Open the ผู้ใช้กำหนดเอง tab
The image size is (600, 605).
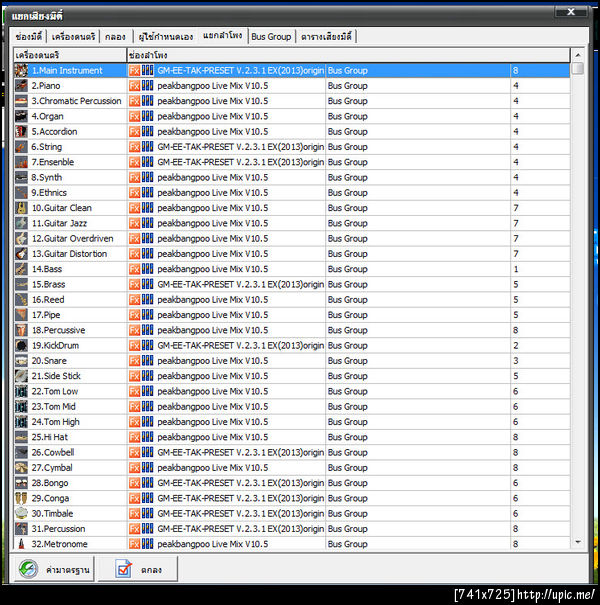click(x=166, y=37)
